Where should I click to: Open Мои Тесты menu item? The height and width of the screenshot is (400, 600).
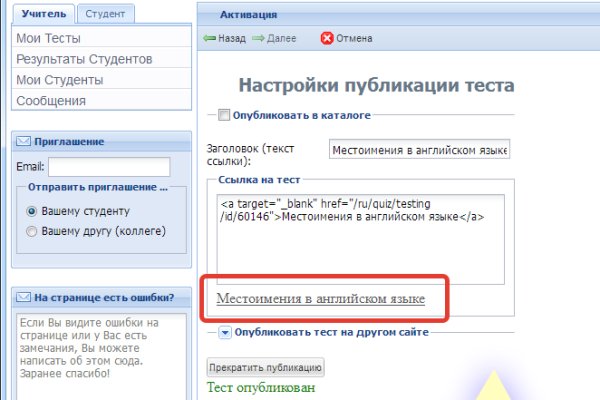click(50, 38)
